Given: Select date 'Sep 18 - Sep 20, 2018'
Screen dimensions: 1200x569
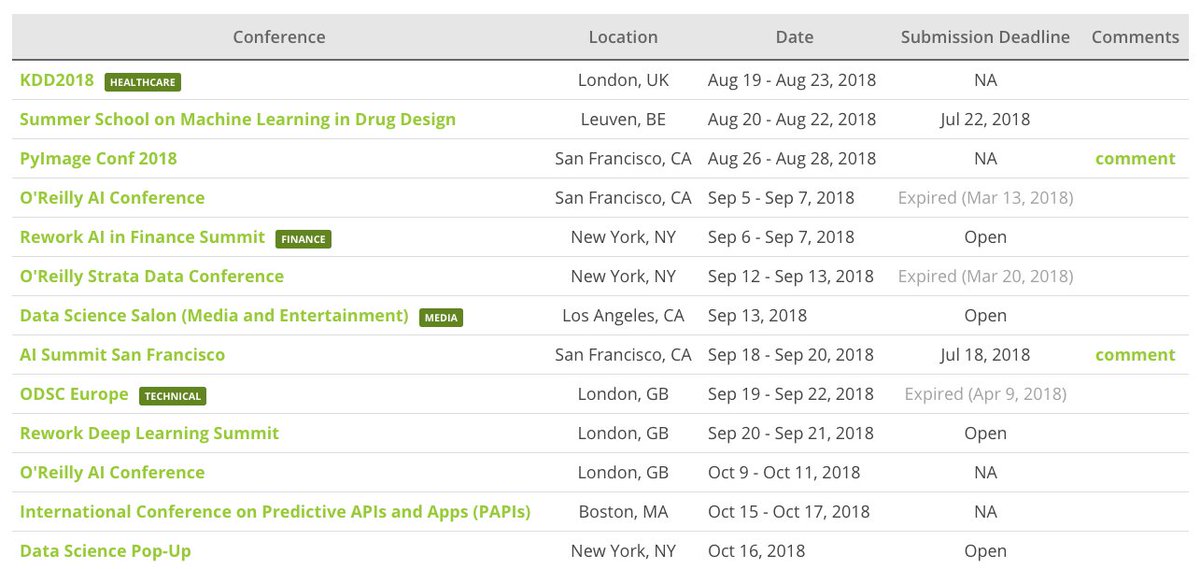Looking at the screenshot, I should tap(790, 354).
